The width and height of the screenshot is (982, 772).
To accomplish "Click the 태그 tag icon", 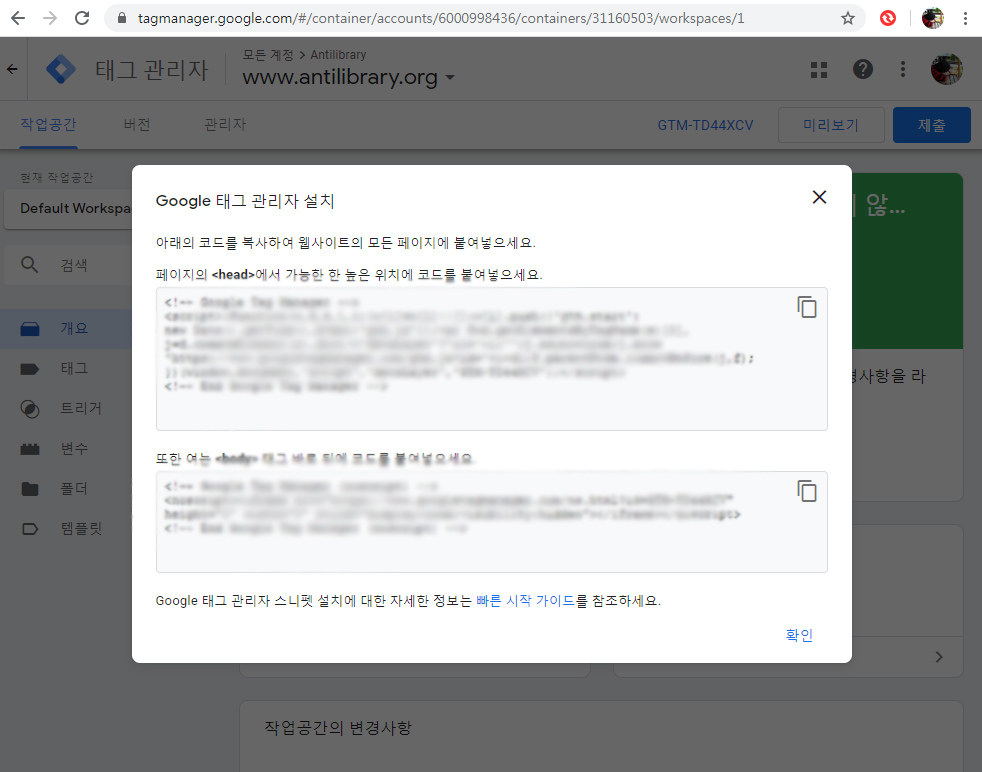I will [x=29, y=369].
